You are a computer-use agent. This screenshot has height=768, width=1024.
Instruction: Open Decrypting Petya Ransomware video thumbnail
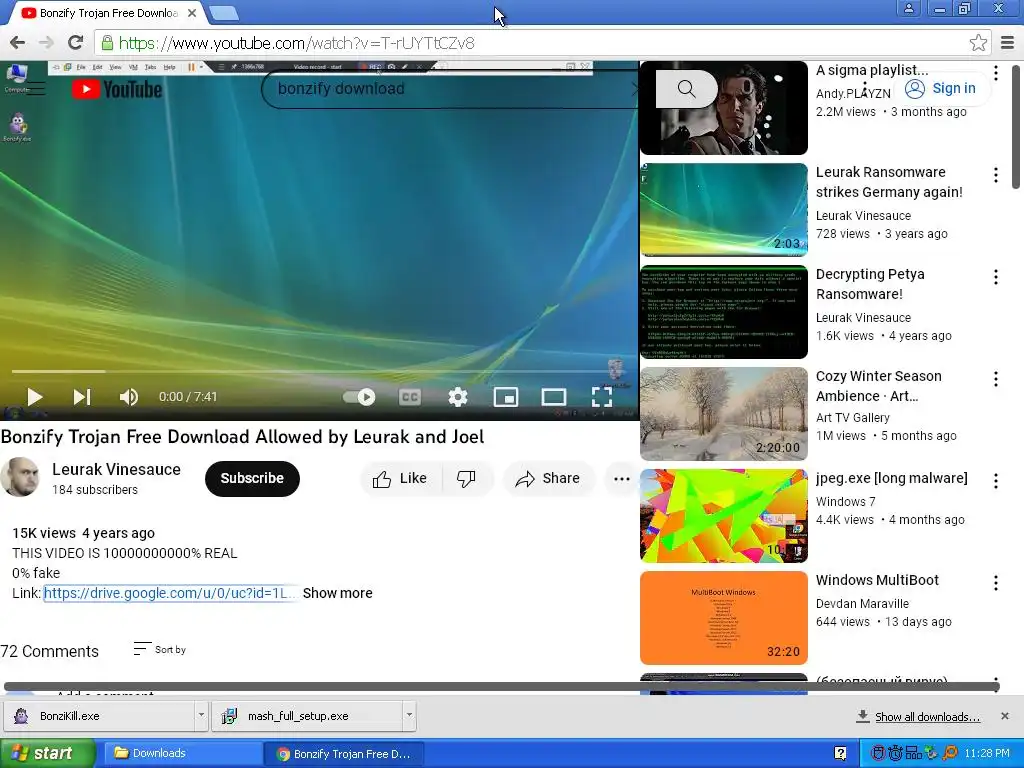724,312
